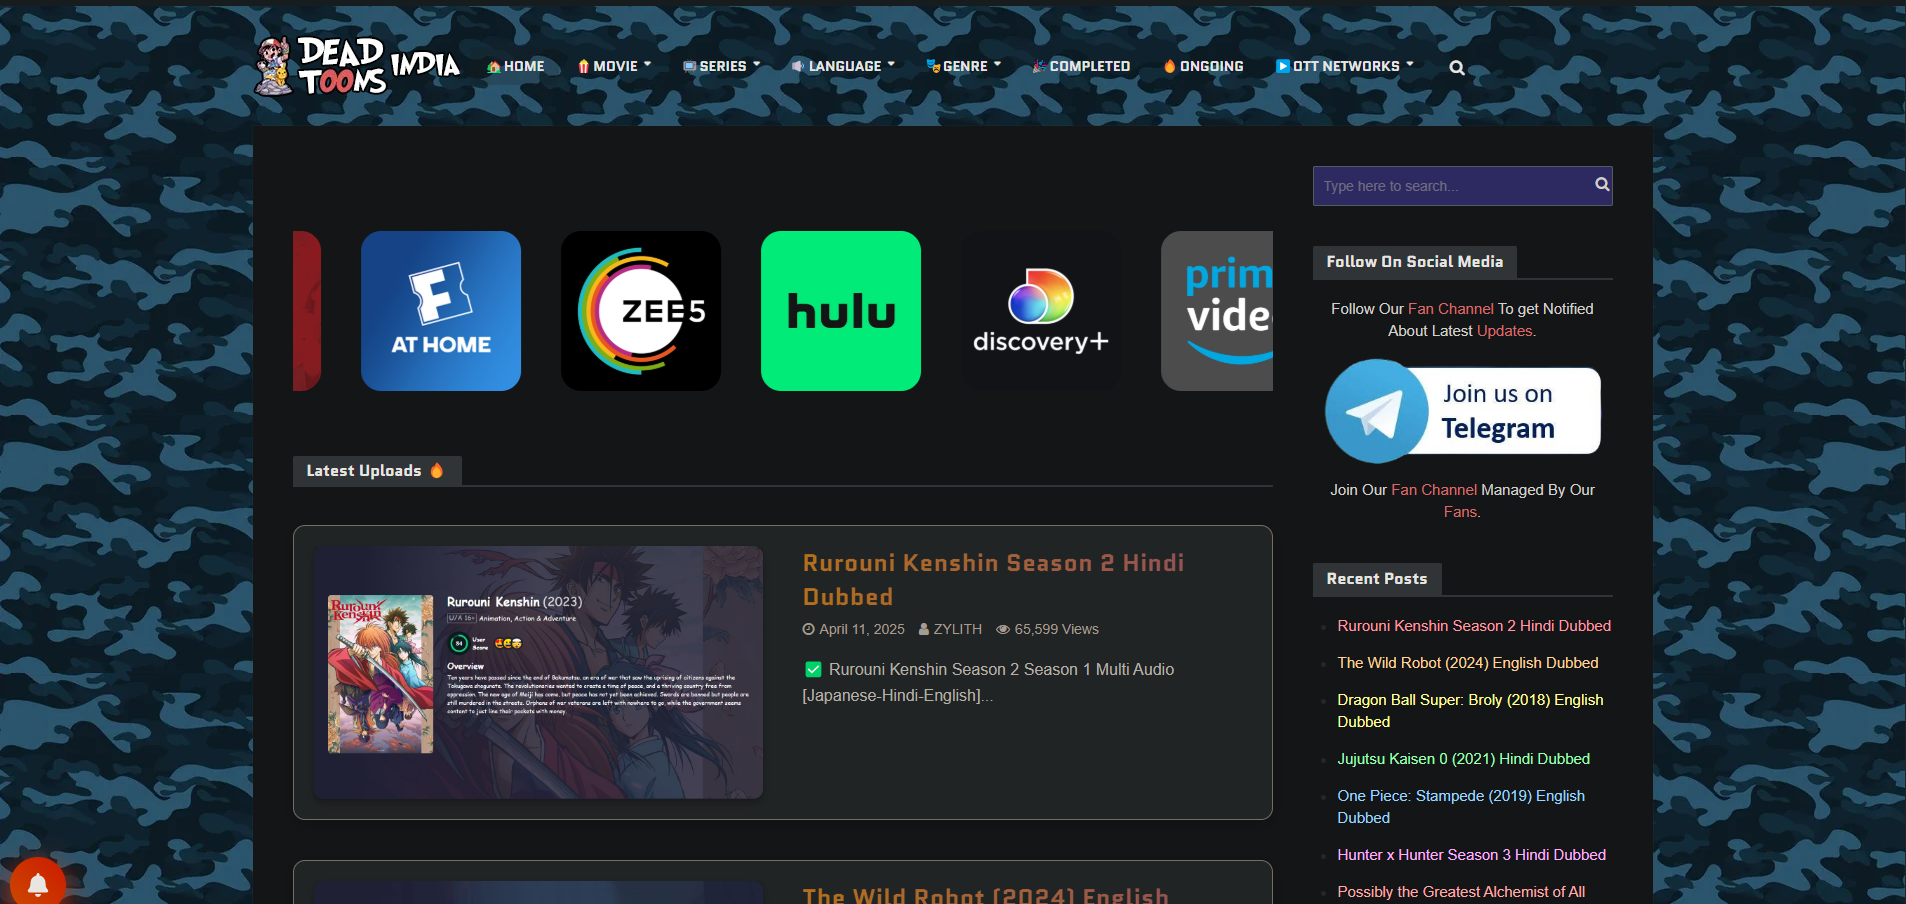Screen dimensions: 1906x904
Task: Expand the Series dropdown menu
Action: pyautogui.click(x=722, y=66)
